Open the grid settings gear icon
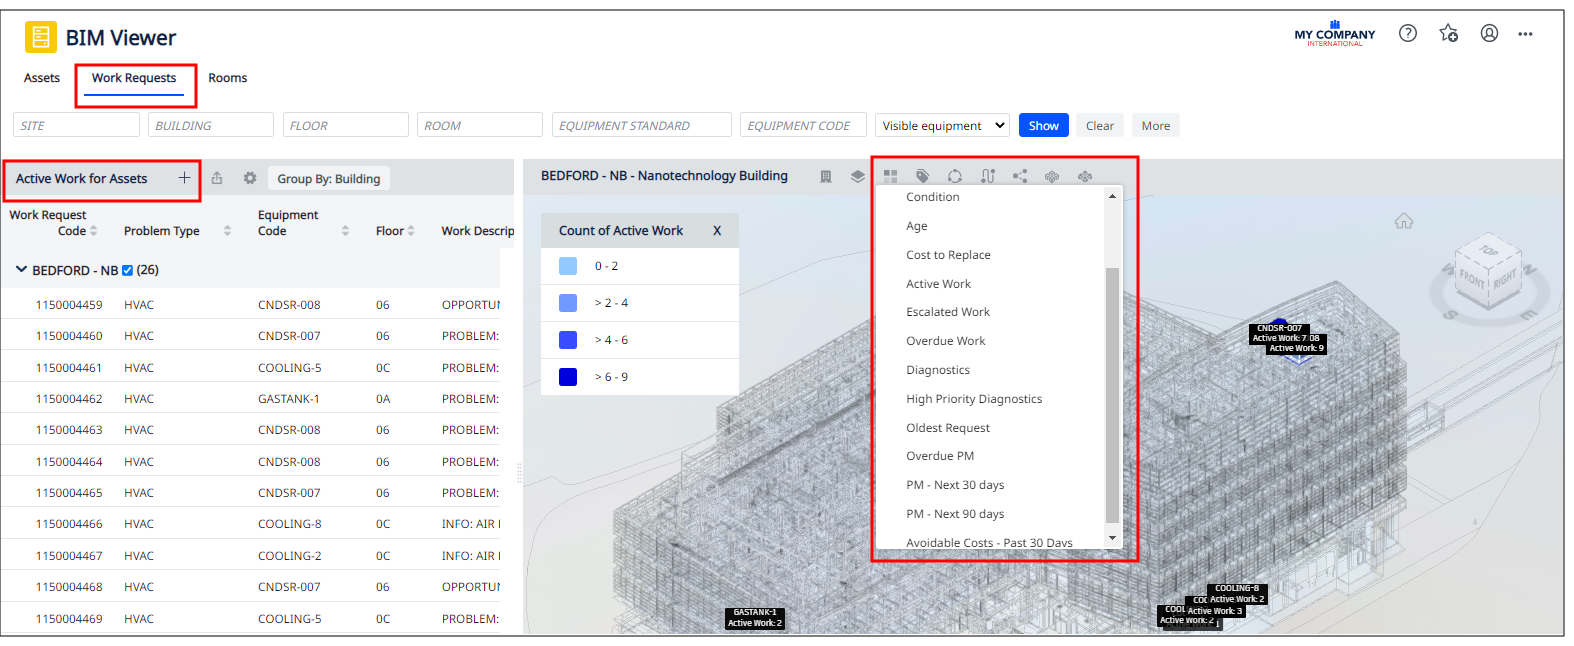1574x646 pixels. (250, 178)
